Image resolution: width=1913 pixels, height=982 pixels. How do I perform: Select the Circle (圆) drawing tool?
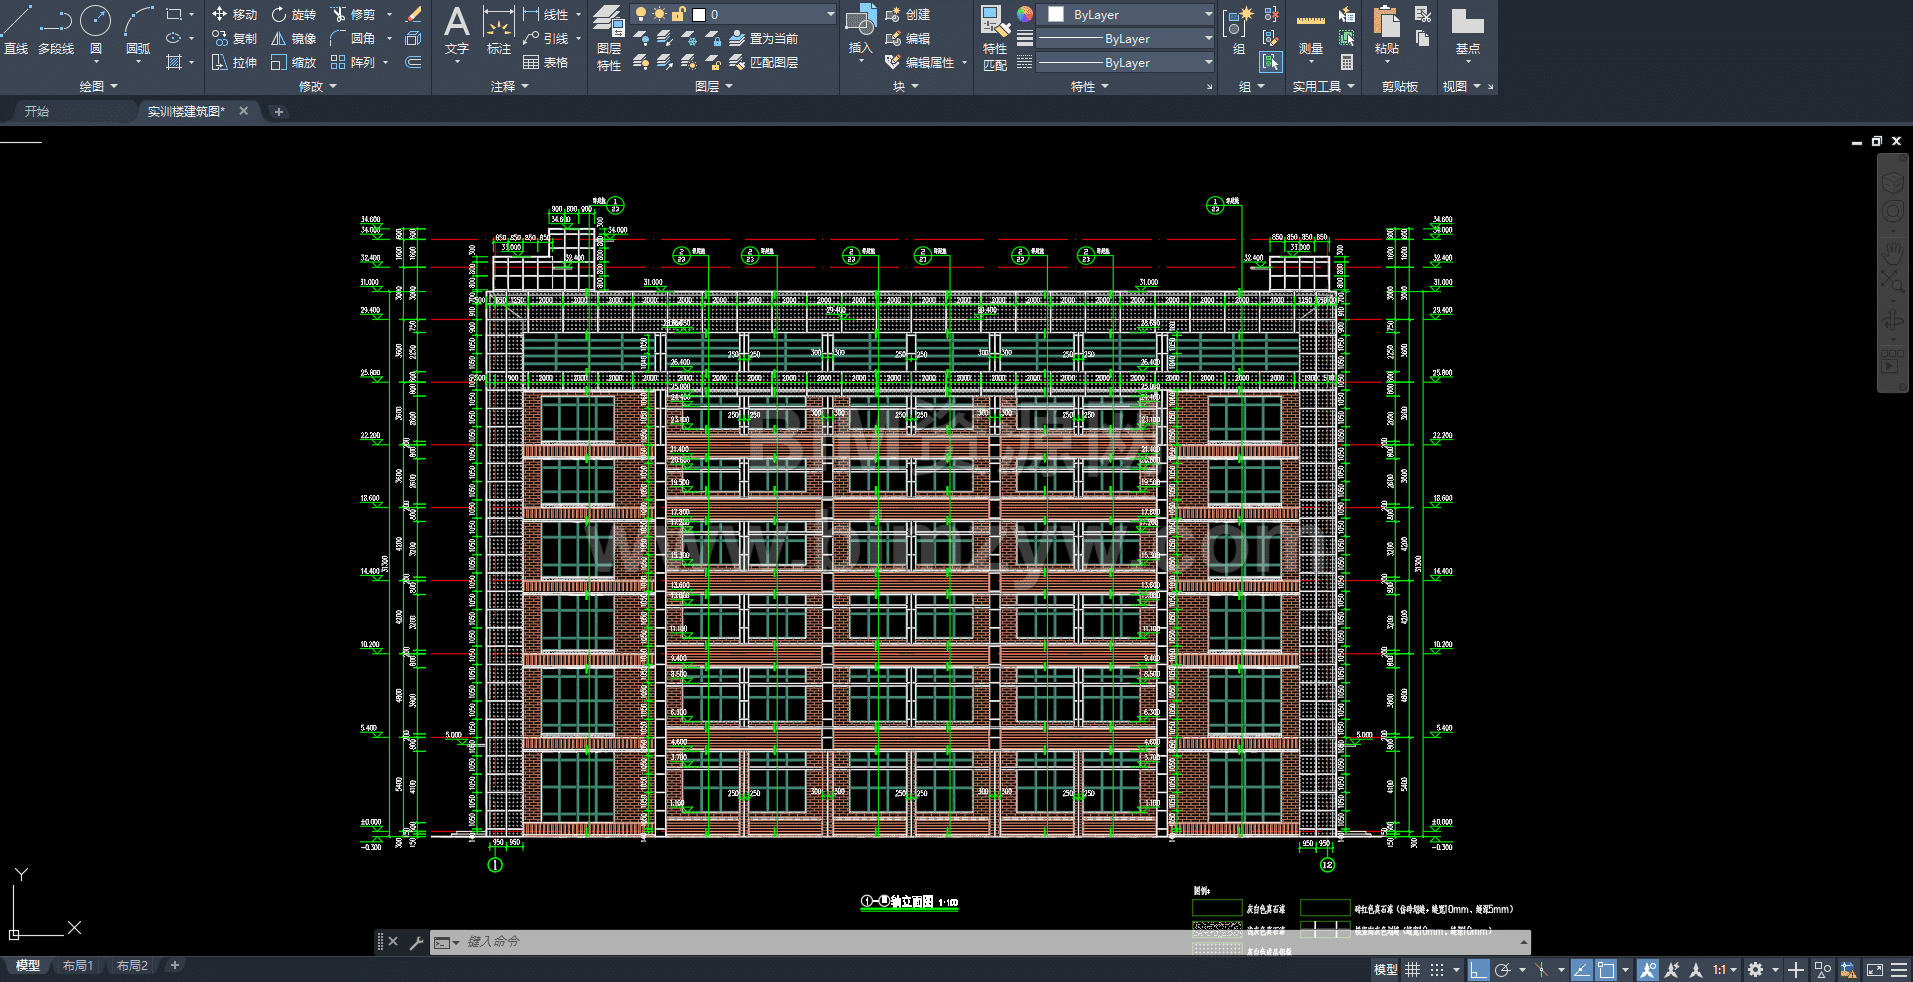95,29
